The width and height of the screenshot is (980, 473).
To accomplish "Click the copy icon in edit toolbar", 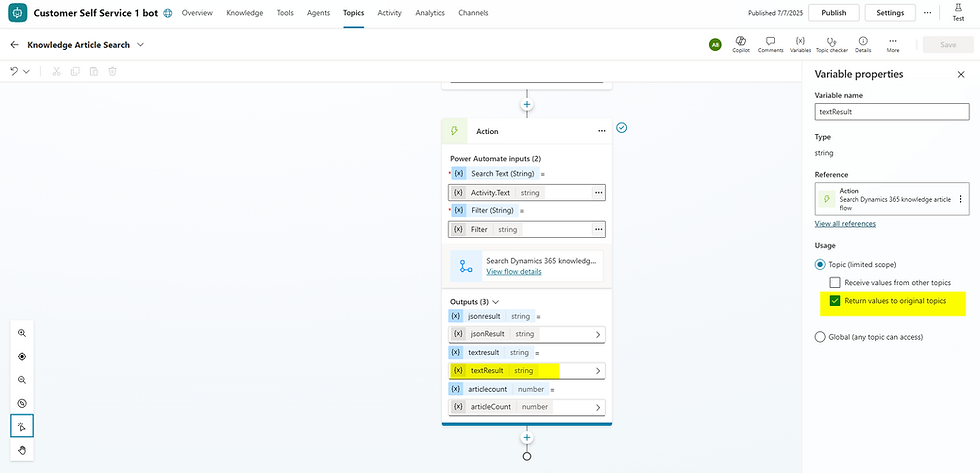I will [75, 71].
